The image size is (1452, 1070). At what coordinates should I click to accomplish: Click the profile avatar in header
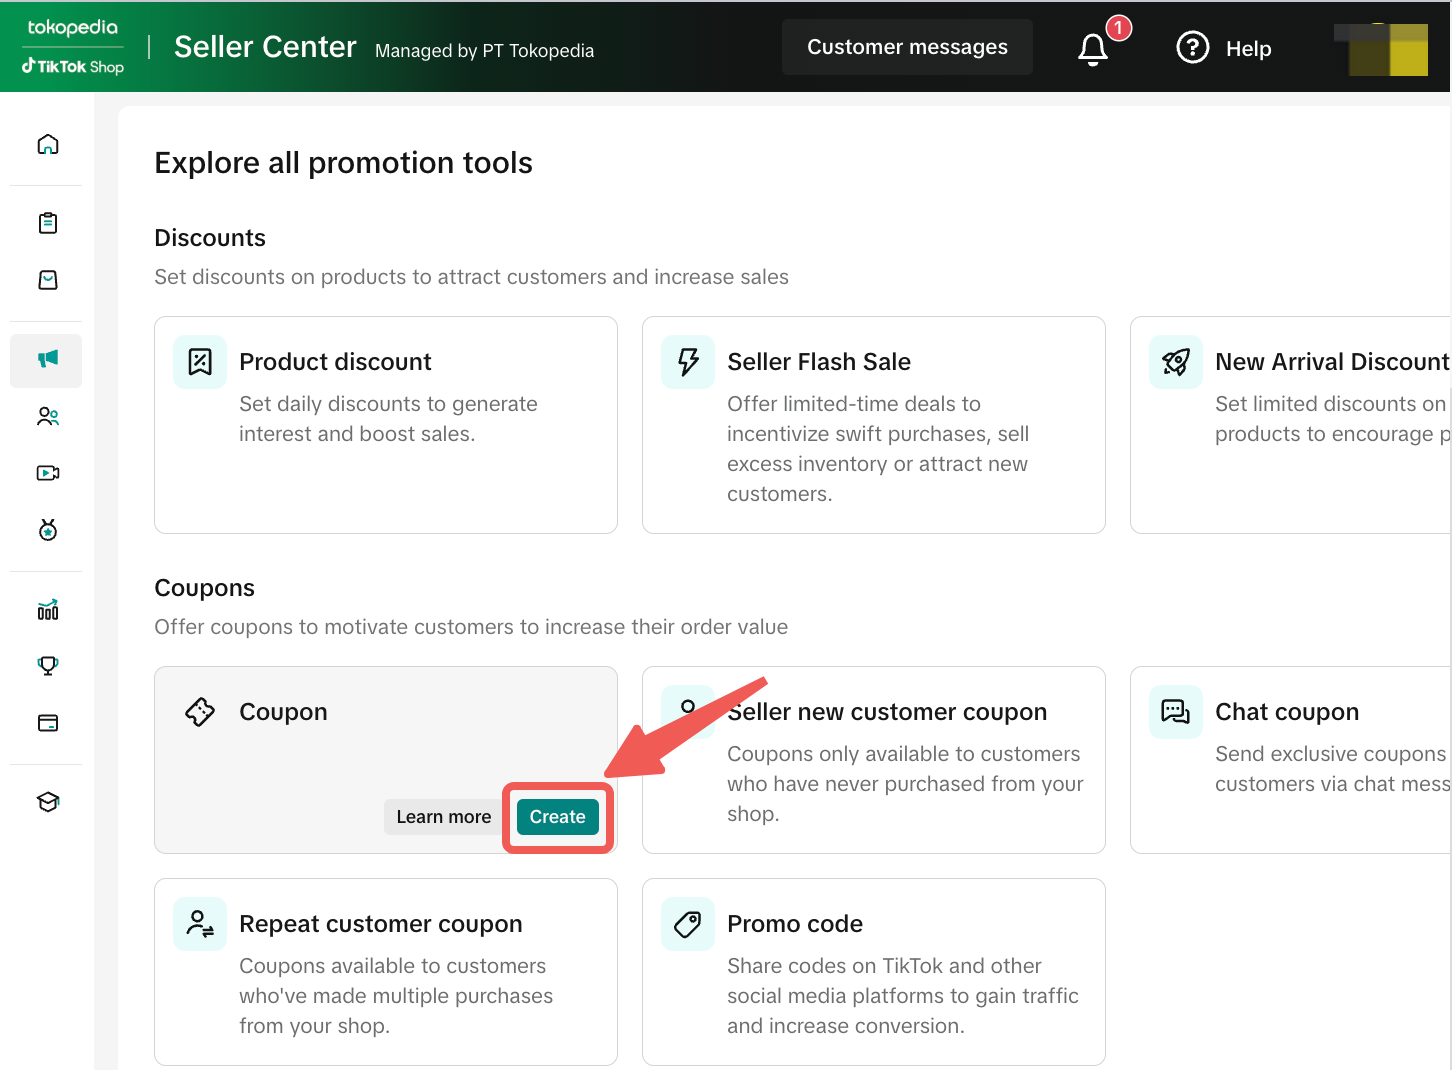[x=1386, y=49]
